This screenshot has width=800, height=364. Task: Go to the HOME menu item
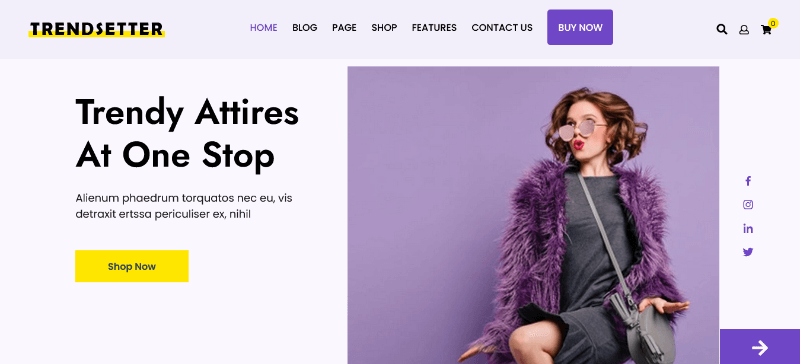(x=263, y=28)
